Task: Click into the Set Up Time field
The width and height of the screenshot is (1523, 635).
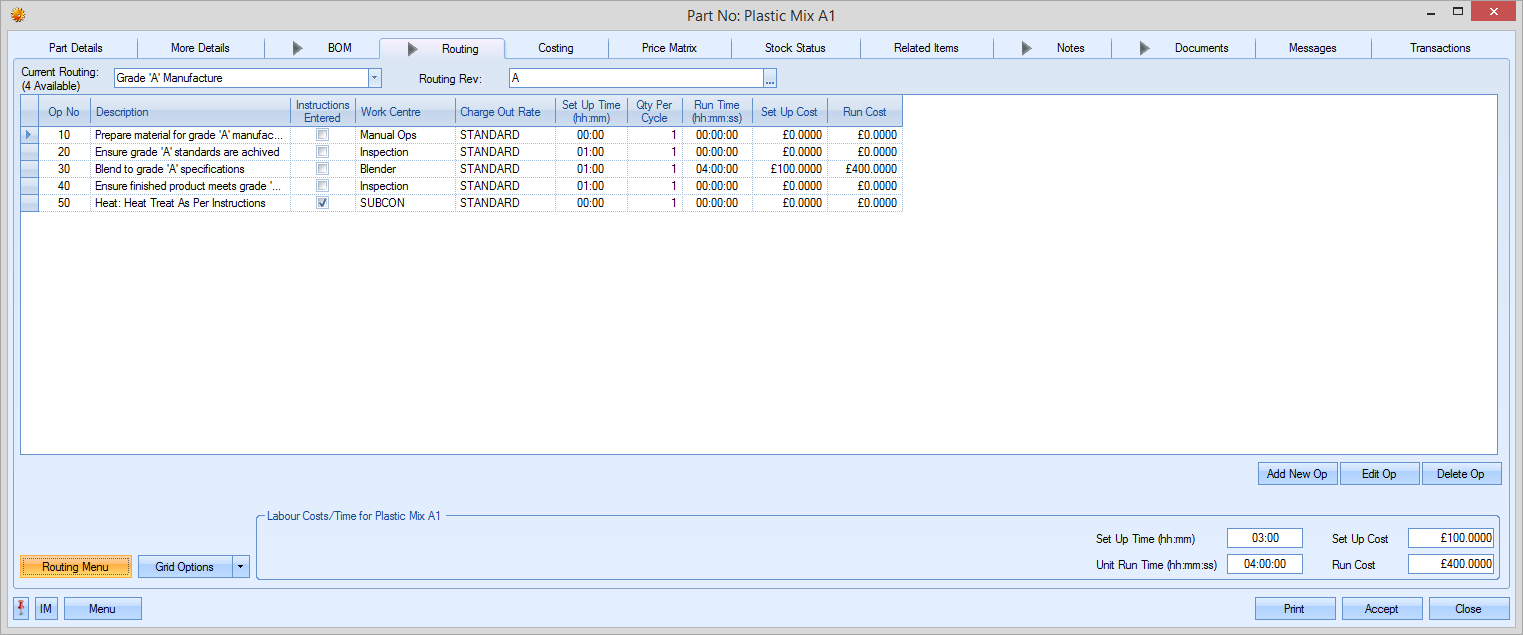Action: (1264, 538)
